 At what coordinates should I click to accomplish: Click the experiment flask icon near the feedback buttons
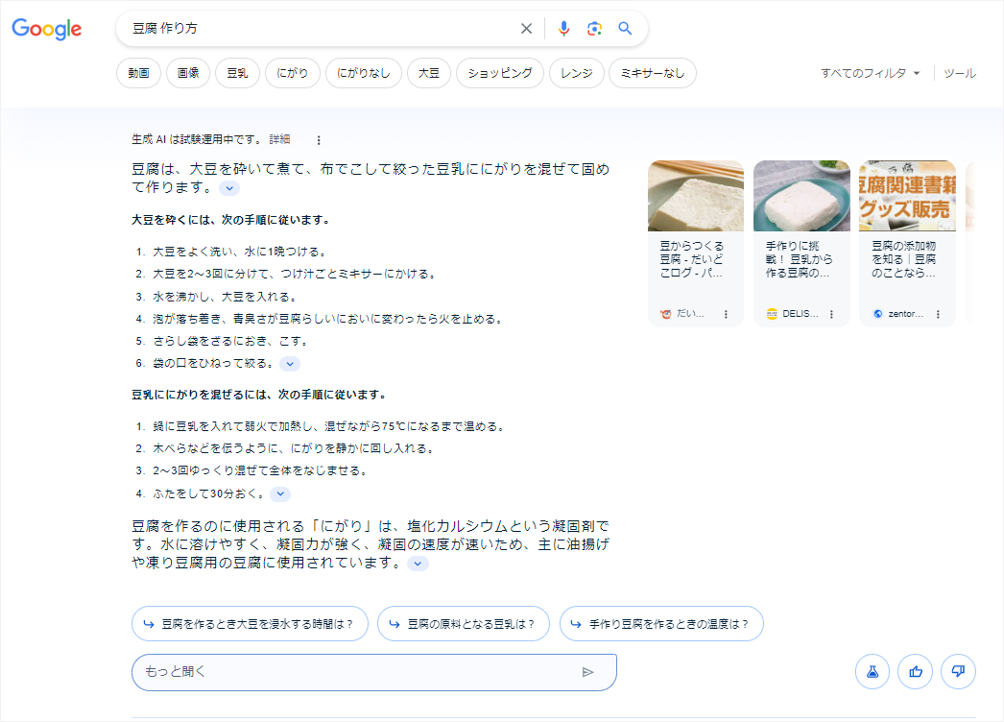(872, 671)
